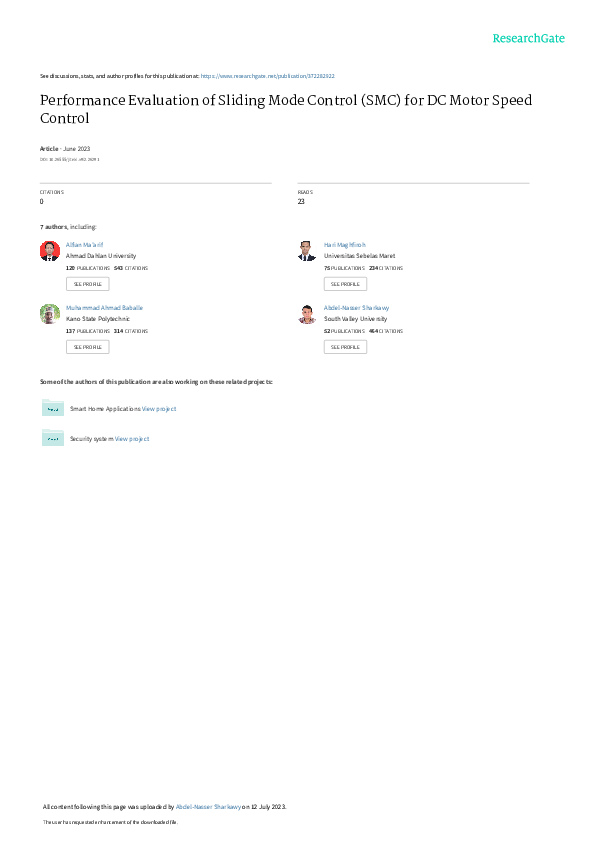
Task: Click the Security system project folder icon
Action: [53, 438]
